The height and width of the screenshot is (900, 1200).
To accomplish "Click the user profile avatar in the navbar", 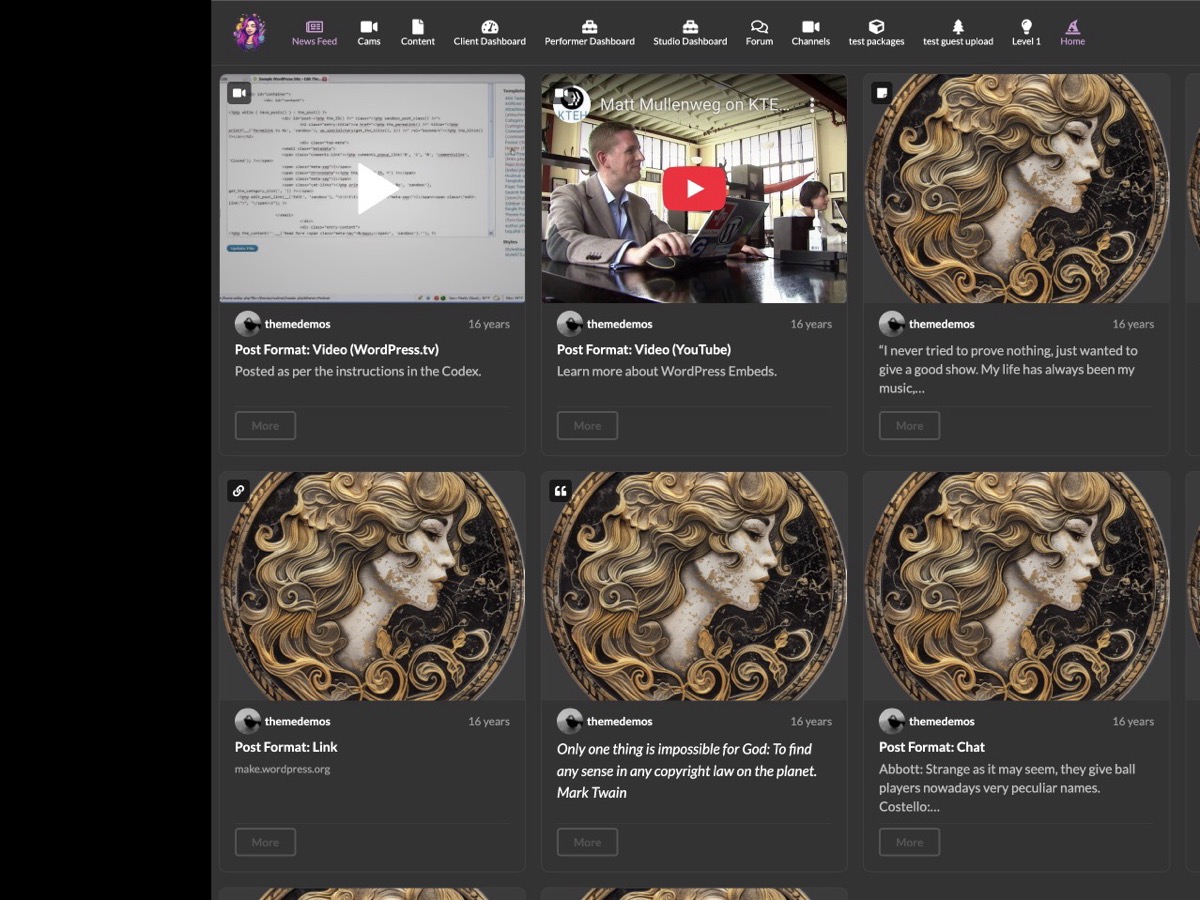I will (248, 31).
